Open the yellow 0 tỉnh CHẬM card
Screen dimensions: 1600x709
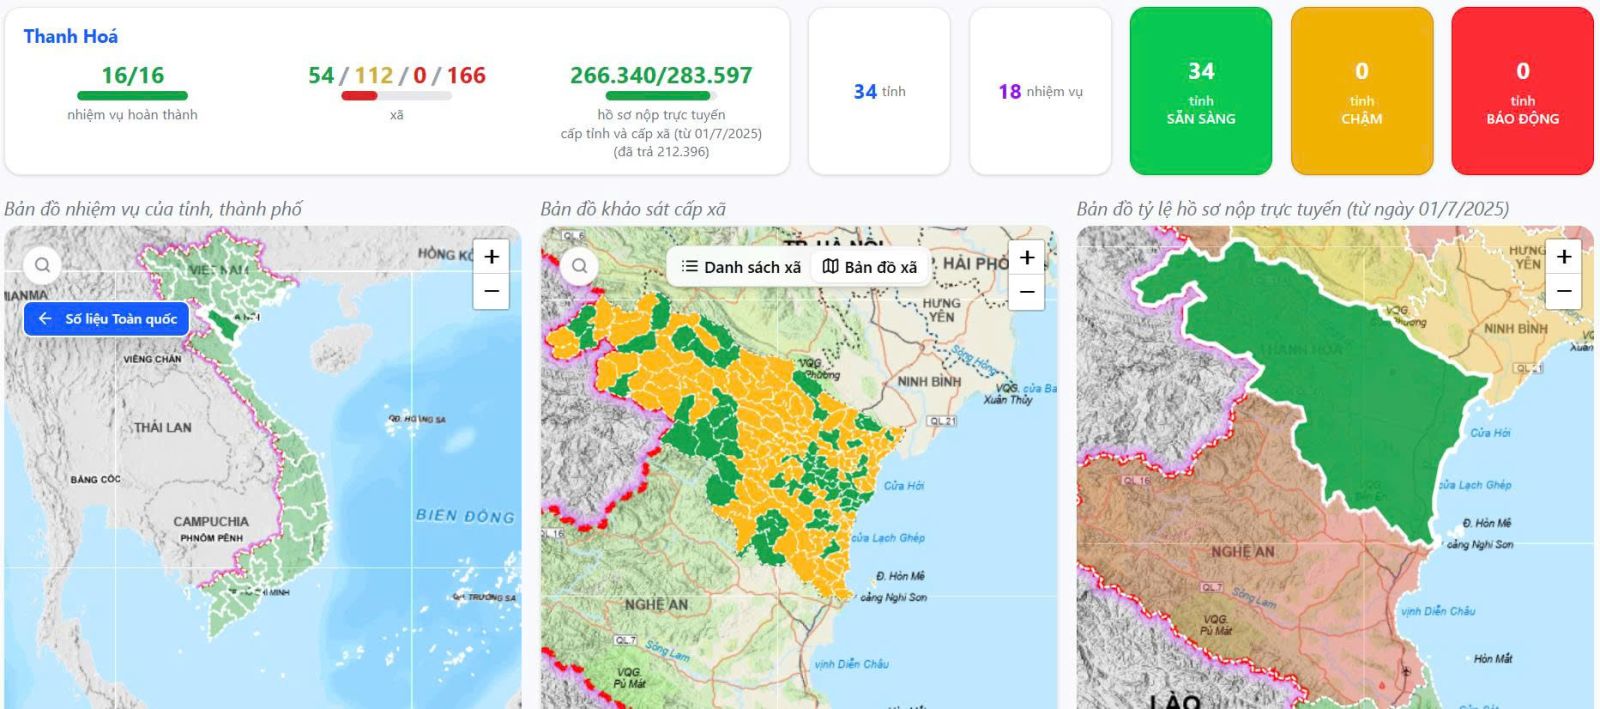[1361, 91]
